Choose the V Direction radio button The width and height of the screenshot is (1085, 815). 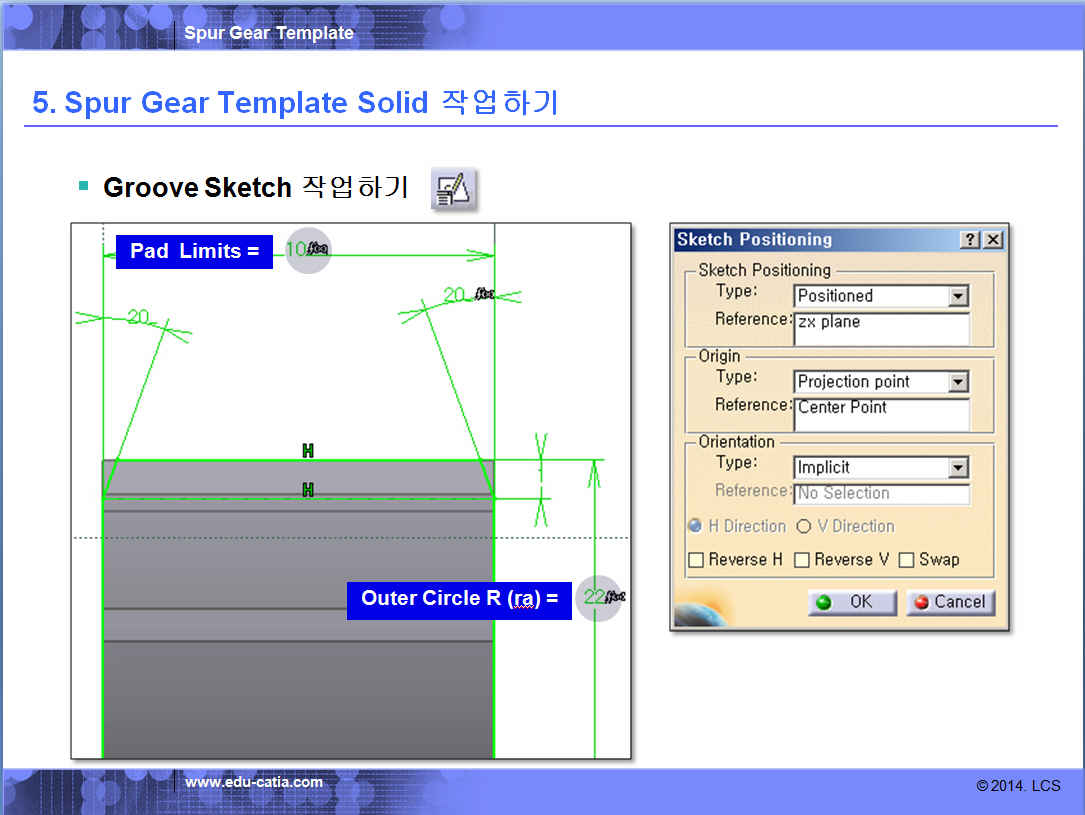coord(804,526)
